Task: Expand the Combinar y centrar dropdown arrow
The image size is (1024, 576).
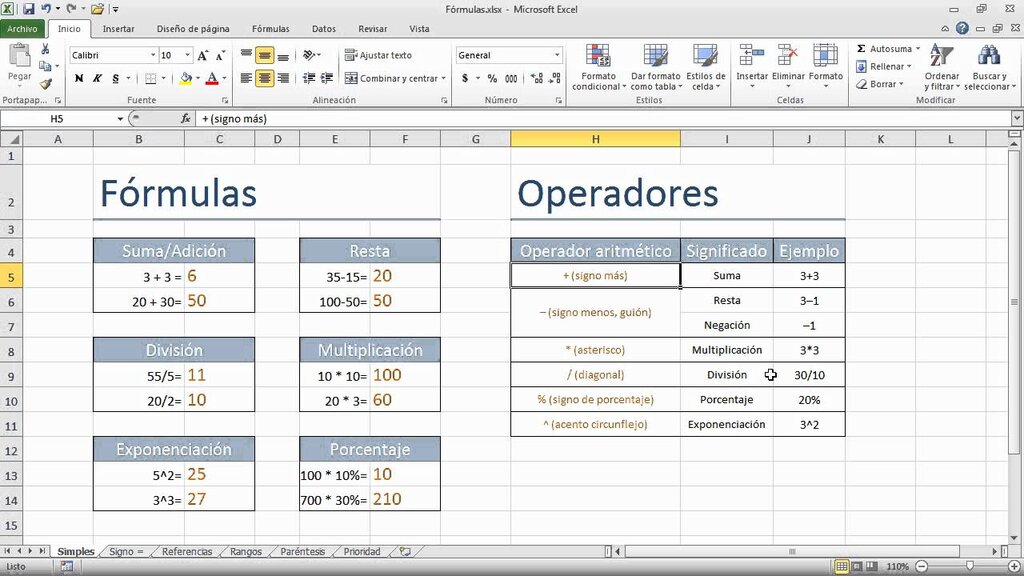Action: tap(443, 78)
